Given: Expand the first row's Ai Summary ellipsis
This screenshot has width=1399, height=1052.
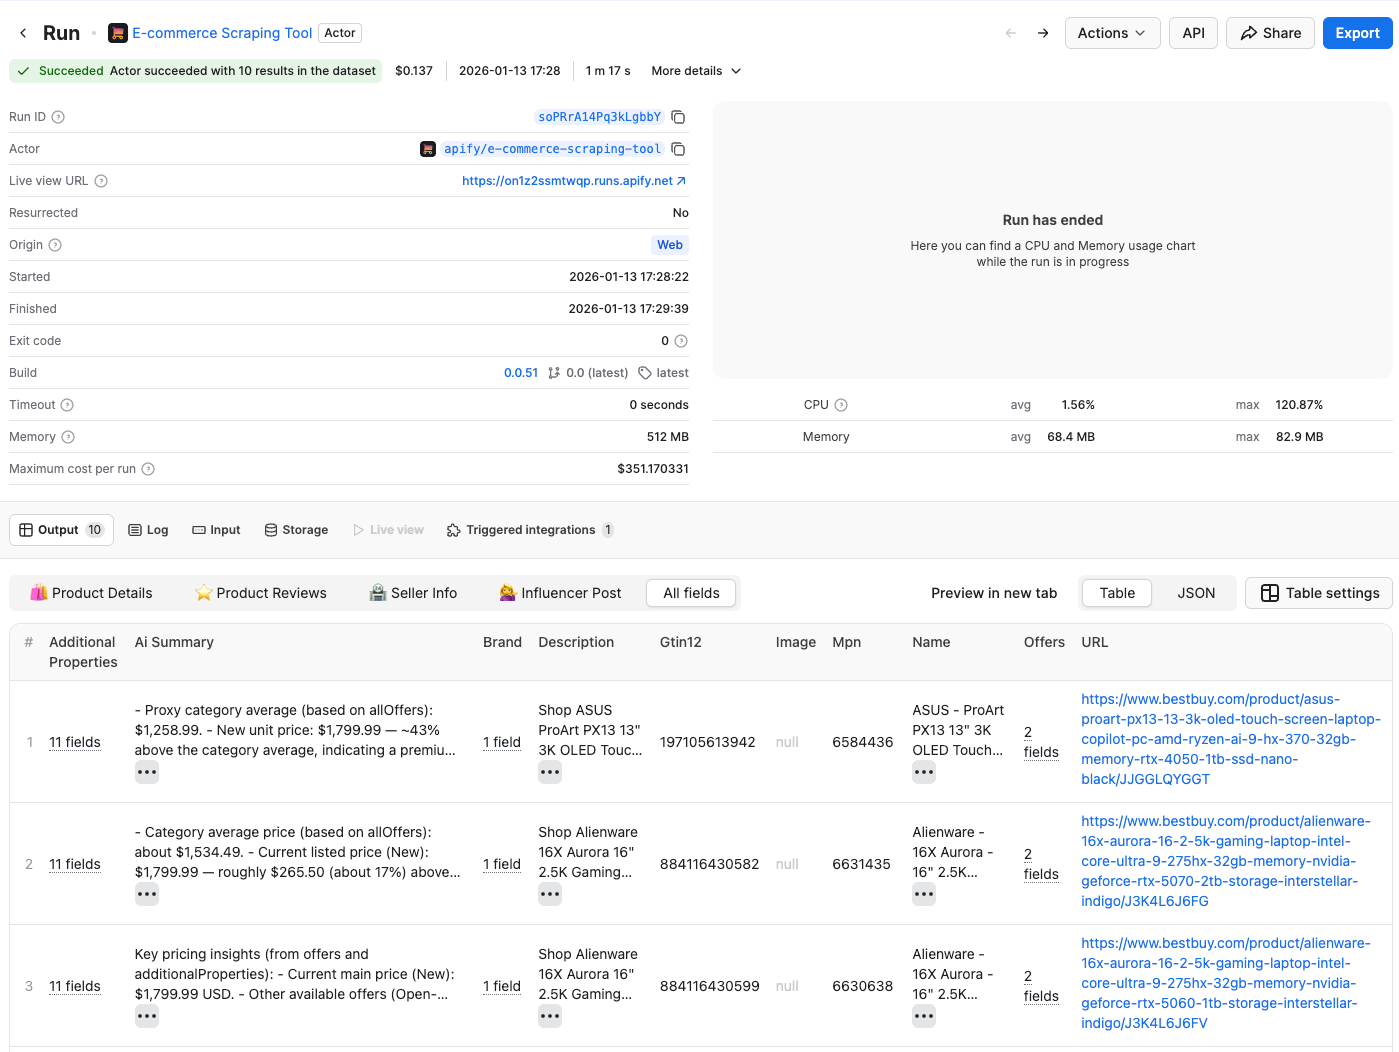Looking at the screenshot, I should point(147,772).
